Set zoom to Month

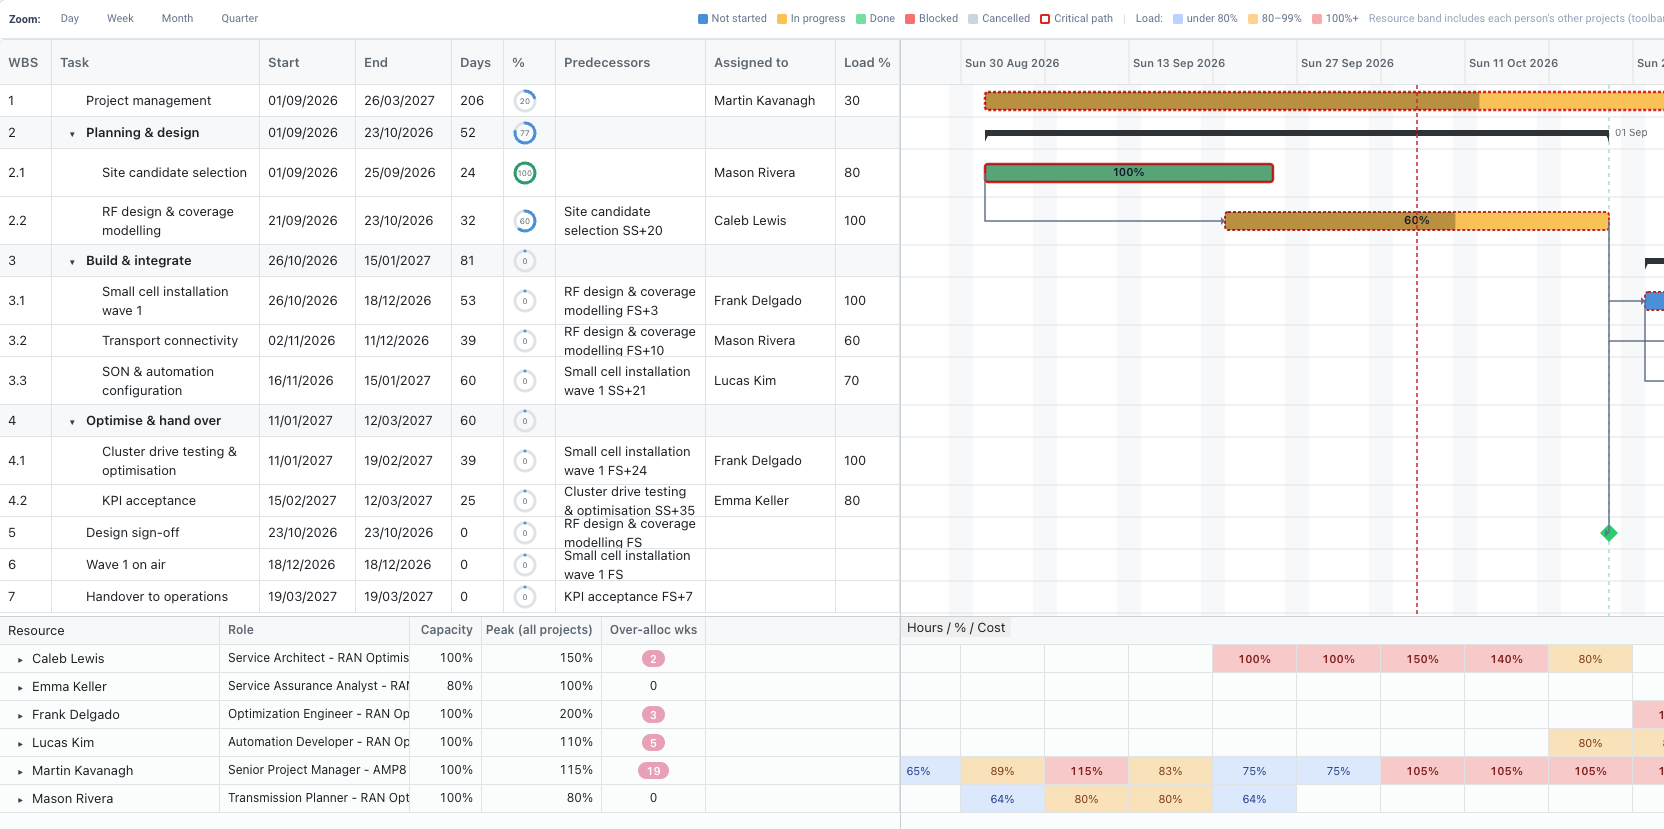177,19
